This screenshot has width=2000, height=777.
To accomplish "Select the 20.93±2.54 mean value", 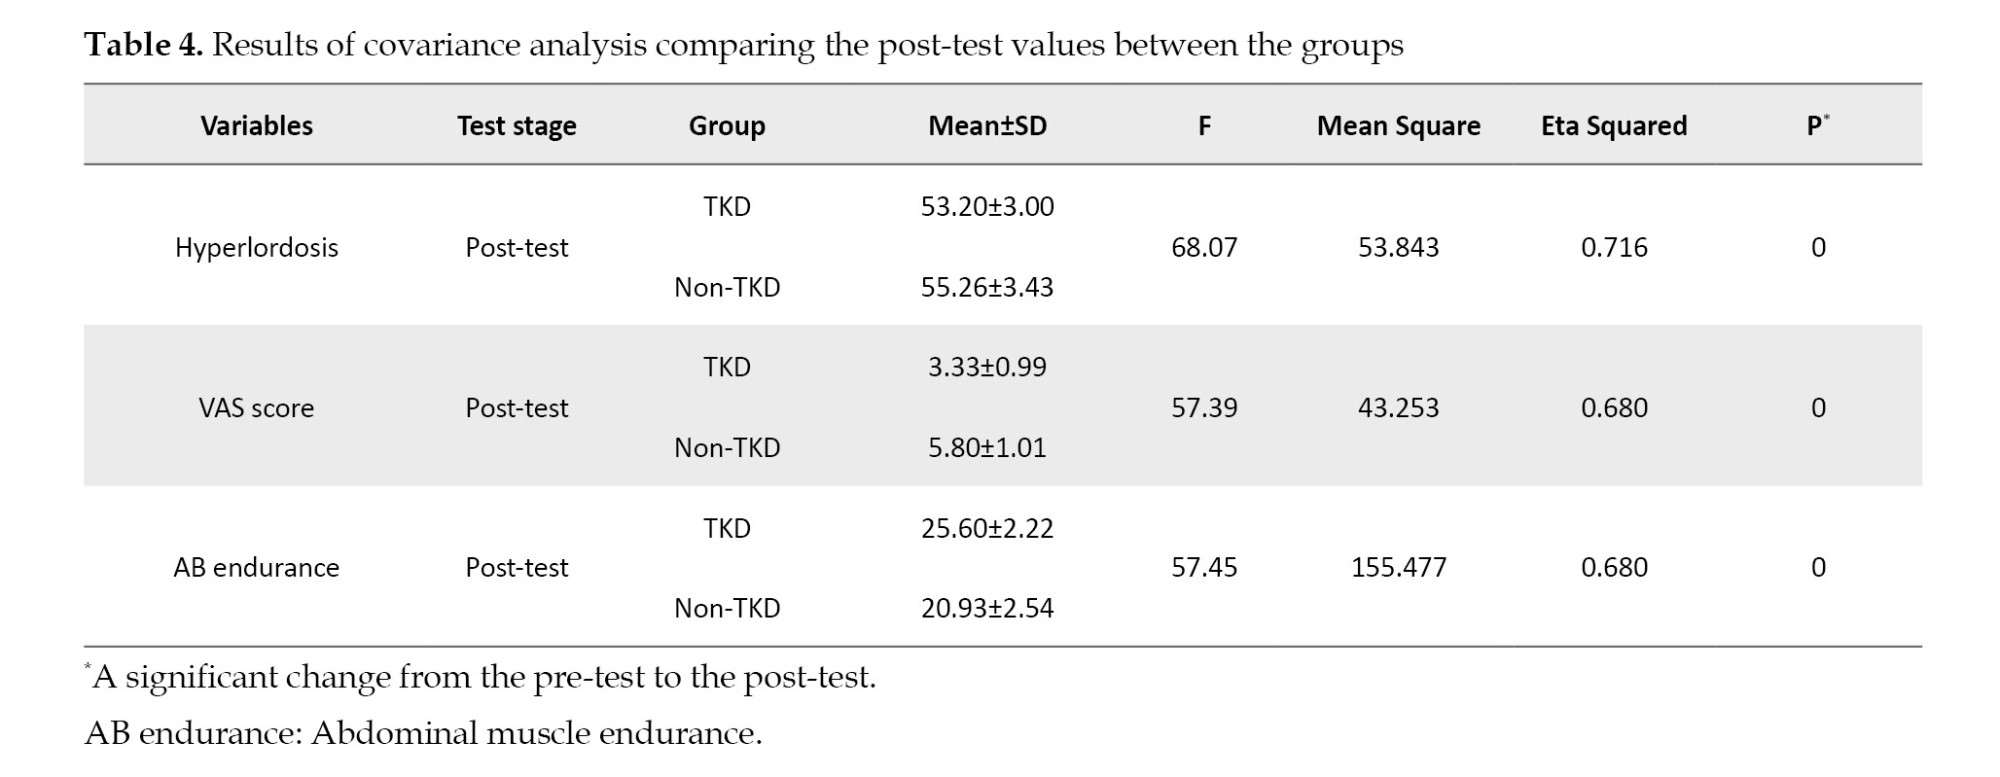I will [987, 608].
